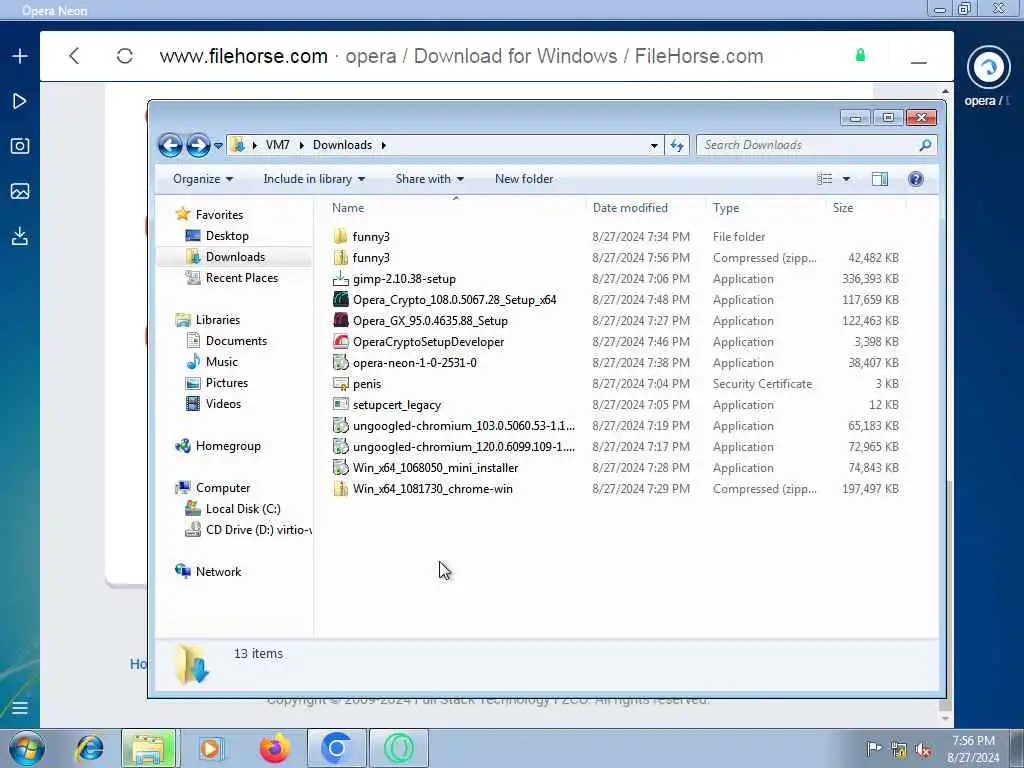Viewport: 1024px width, 768px height.
Task: Click the New folder button
Action: click(x=524, y=179)
